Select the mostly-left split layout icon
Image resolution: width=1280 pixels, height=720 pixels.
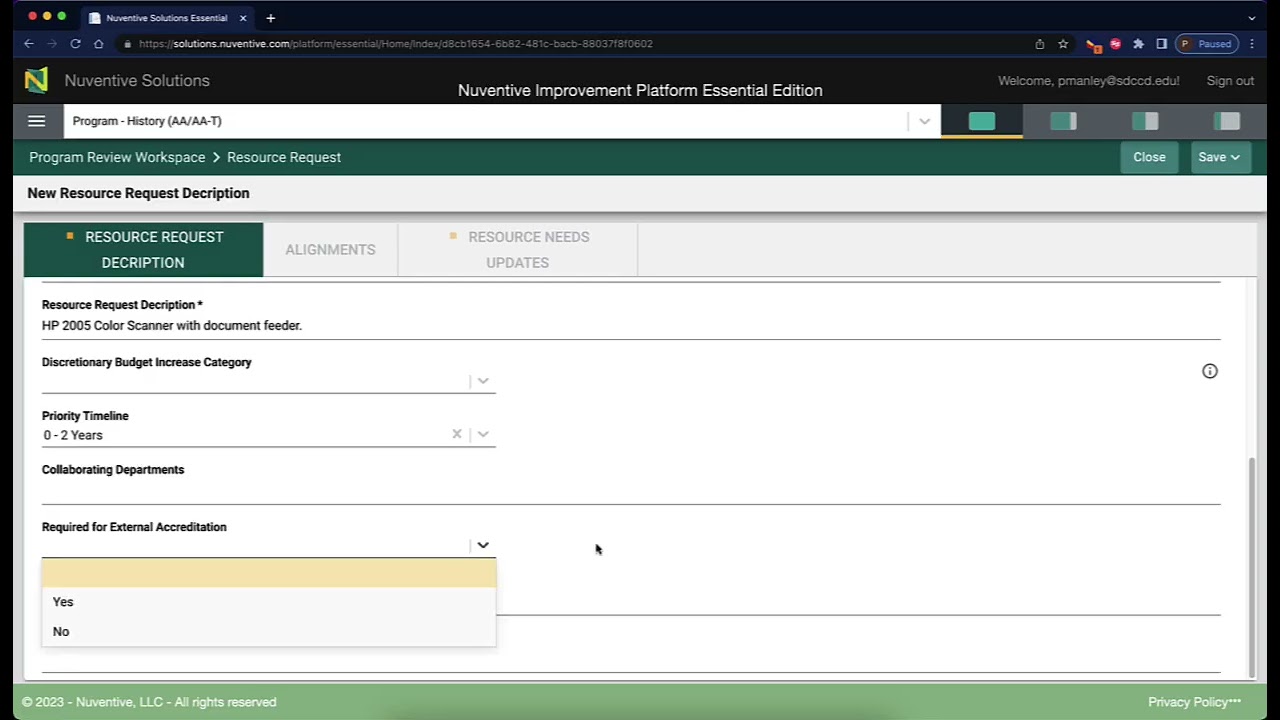pyautogui.click(x=1063, y=121)
